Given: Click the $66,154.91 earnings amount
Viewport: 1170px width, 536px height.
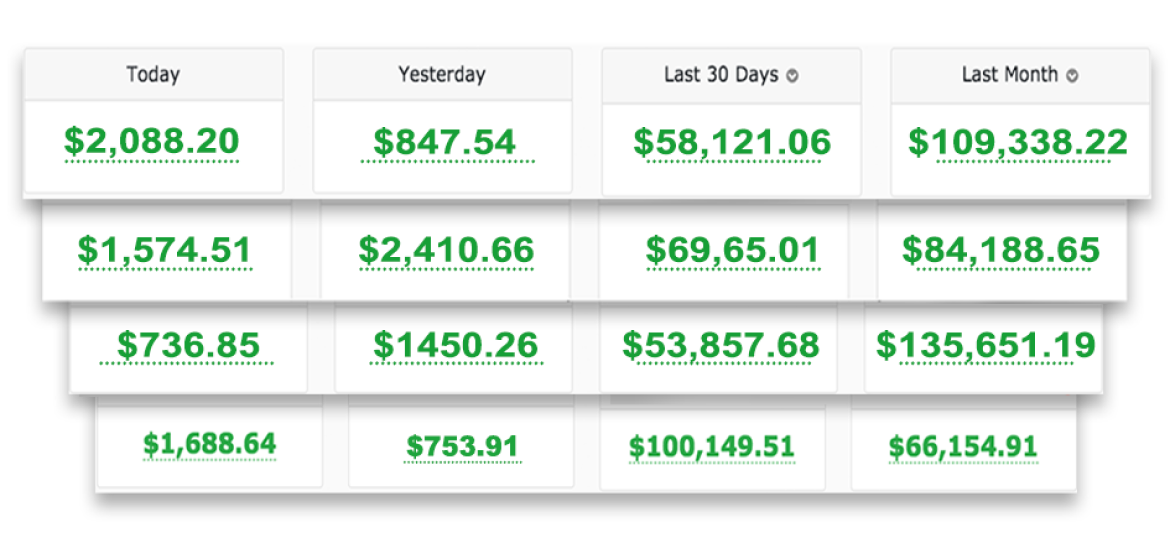Looking at the screenshot, I should (963, 447).
